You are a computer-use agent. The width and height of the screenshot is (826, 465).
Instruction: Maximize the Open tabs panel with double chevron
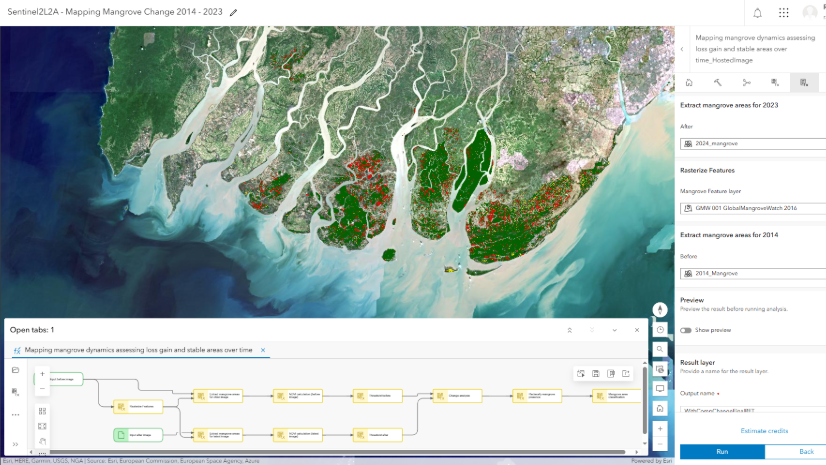click(x=569, y=330)
